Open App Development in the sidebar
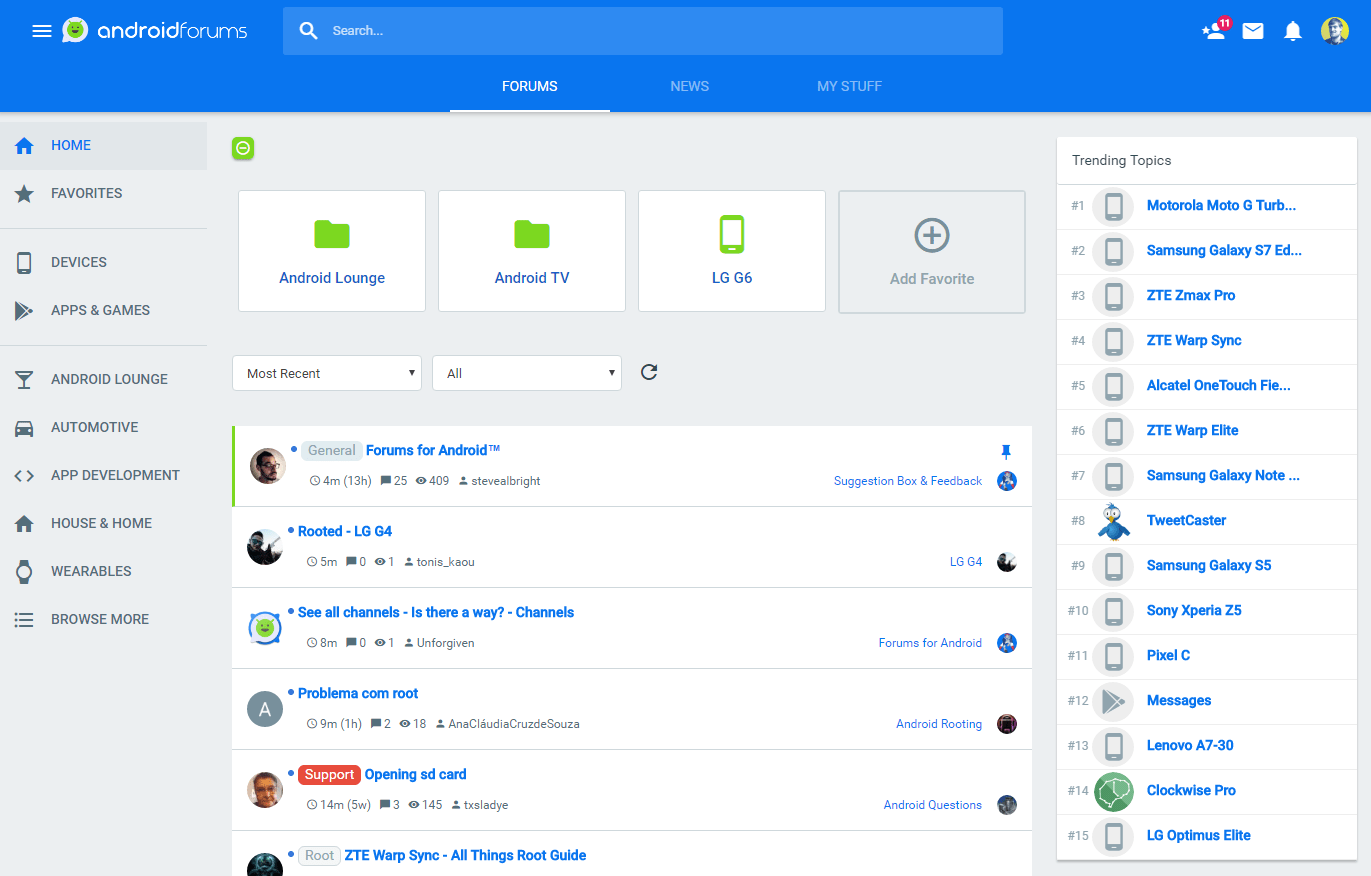 point(104,475)
